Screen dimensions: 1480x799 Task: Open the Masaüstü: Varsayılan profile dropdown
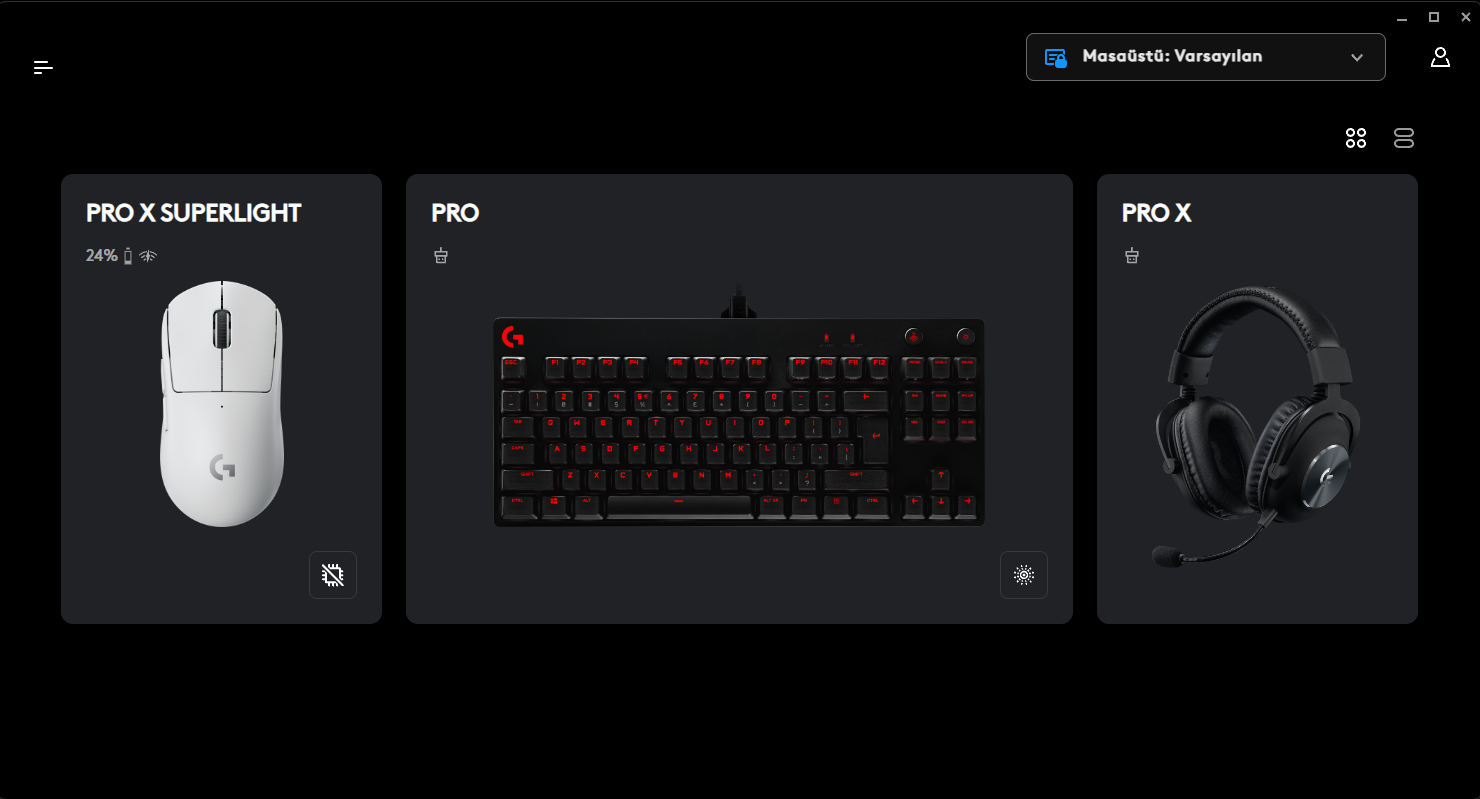[x=1205, y=57]
